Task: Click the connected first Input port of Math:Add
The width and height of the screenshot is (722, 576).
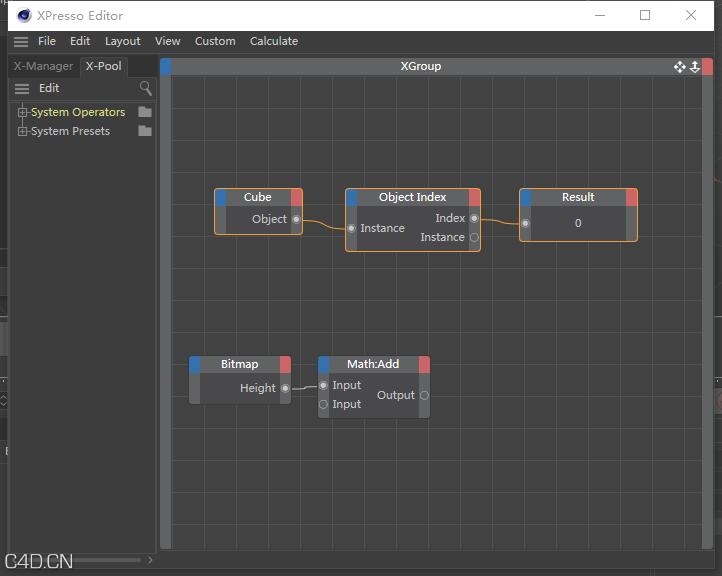Action: [323, 385]
